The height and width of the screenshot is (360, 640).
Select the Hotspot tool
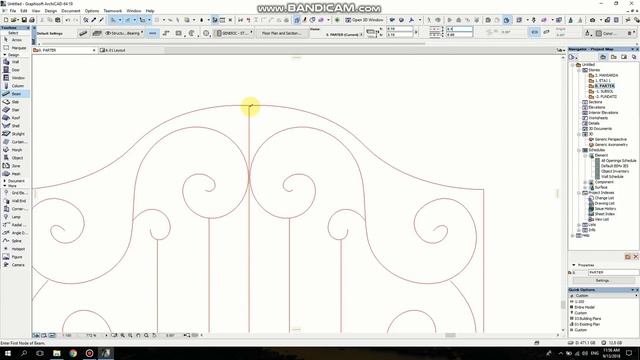(15, 249)
